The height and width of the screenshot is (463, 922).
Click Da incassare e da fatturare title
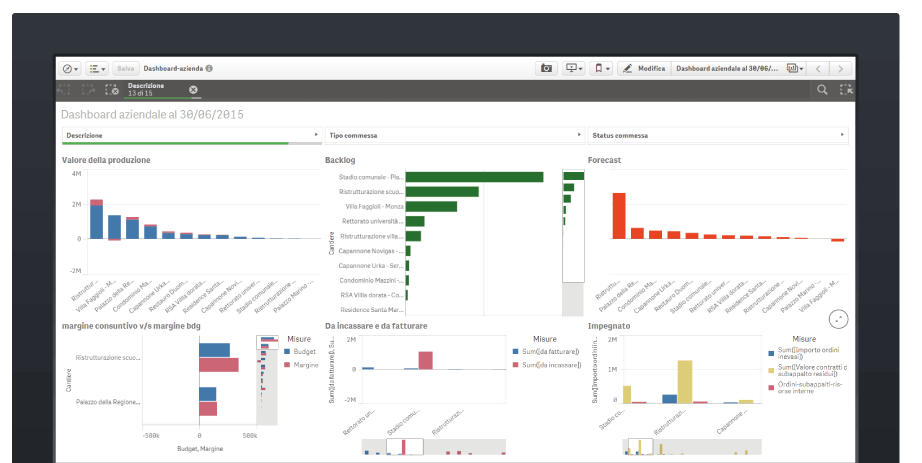(x=376, y=326)
